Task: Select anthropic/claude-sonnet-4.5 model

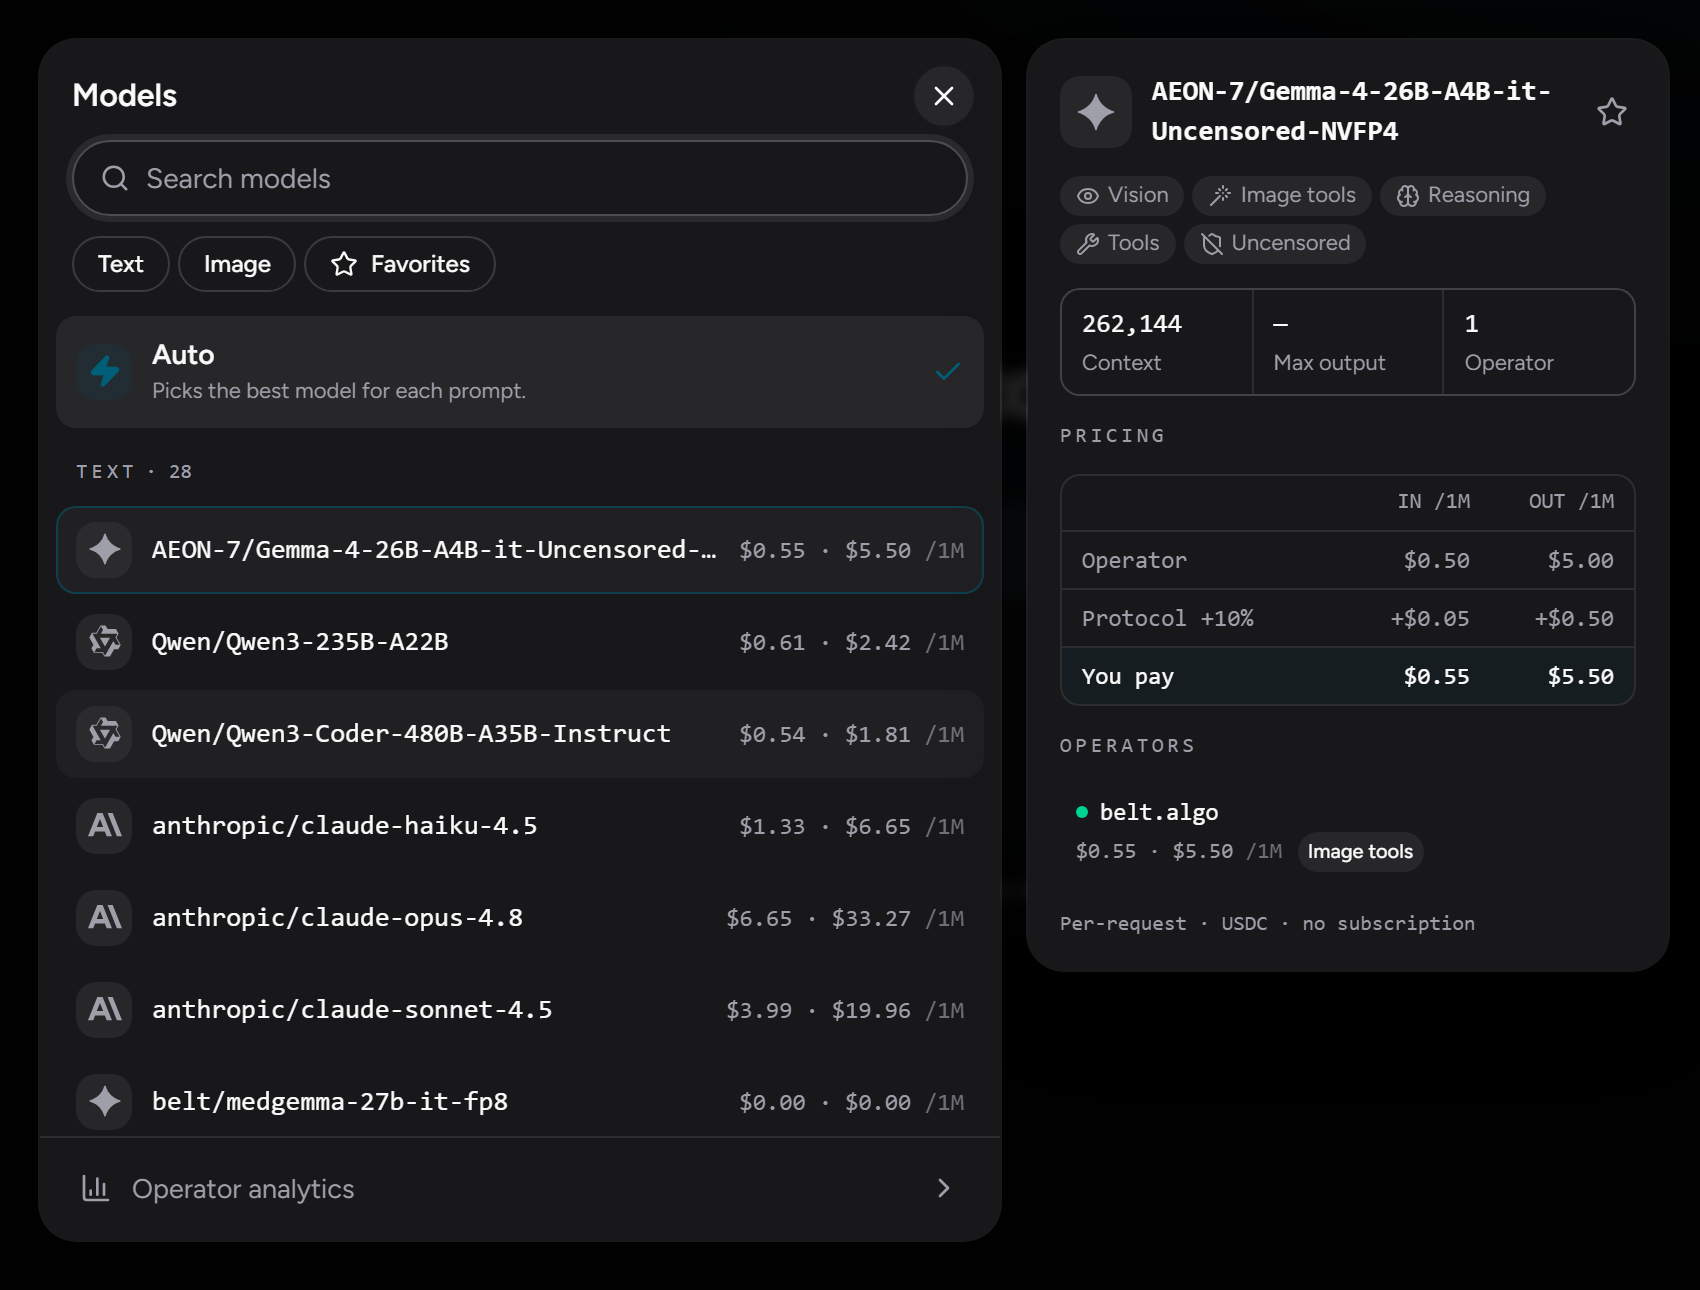Action: (x=520, y=1010)
